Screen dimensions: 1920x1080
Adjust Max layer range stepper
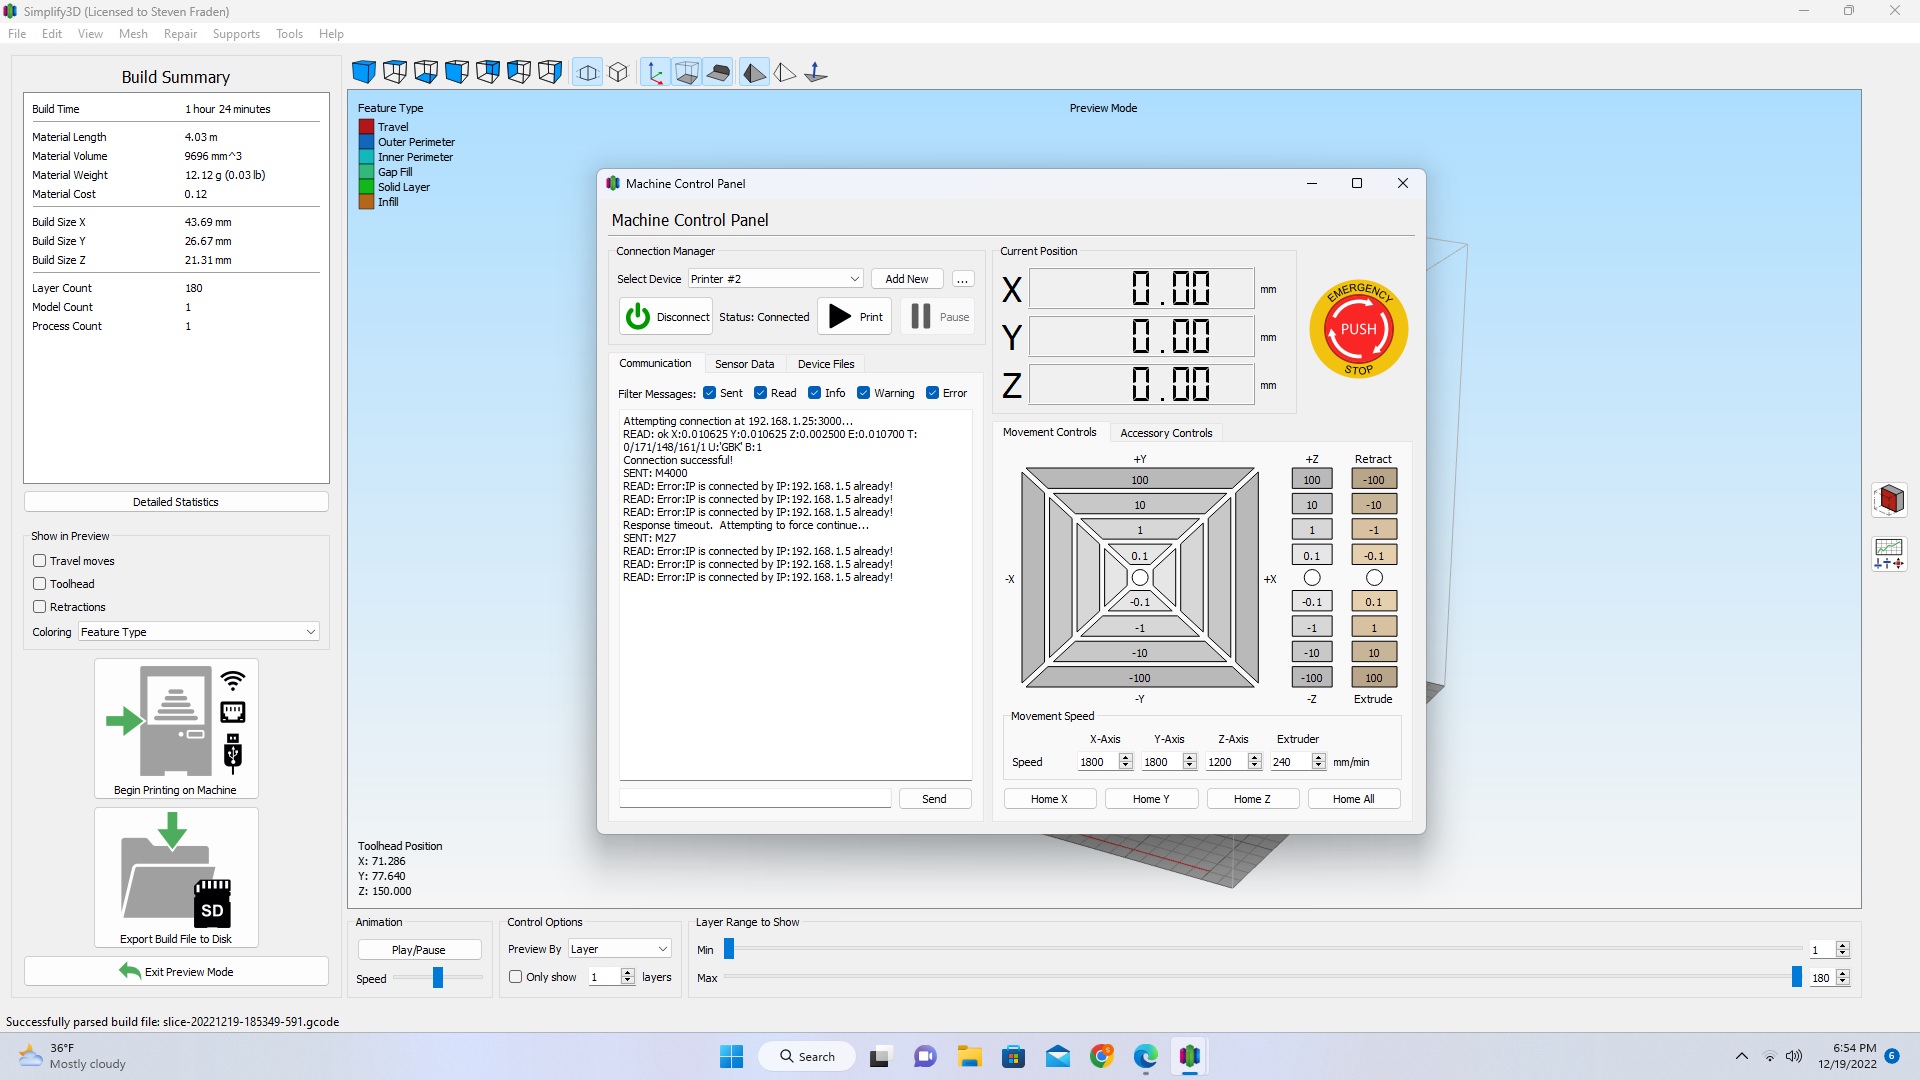pyautogui.click(x=1843, y=978)
